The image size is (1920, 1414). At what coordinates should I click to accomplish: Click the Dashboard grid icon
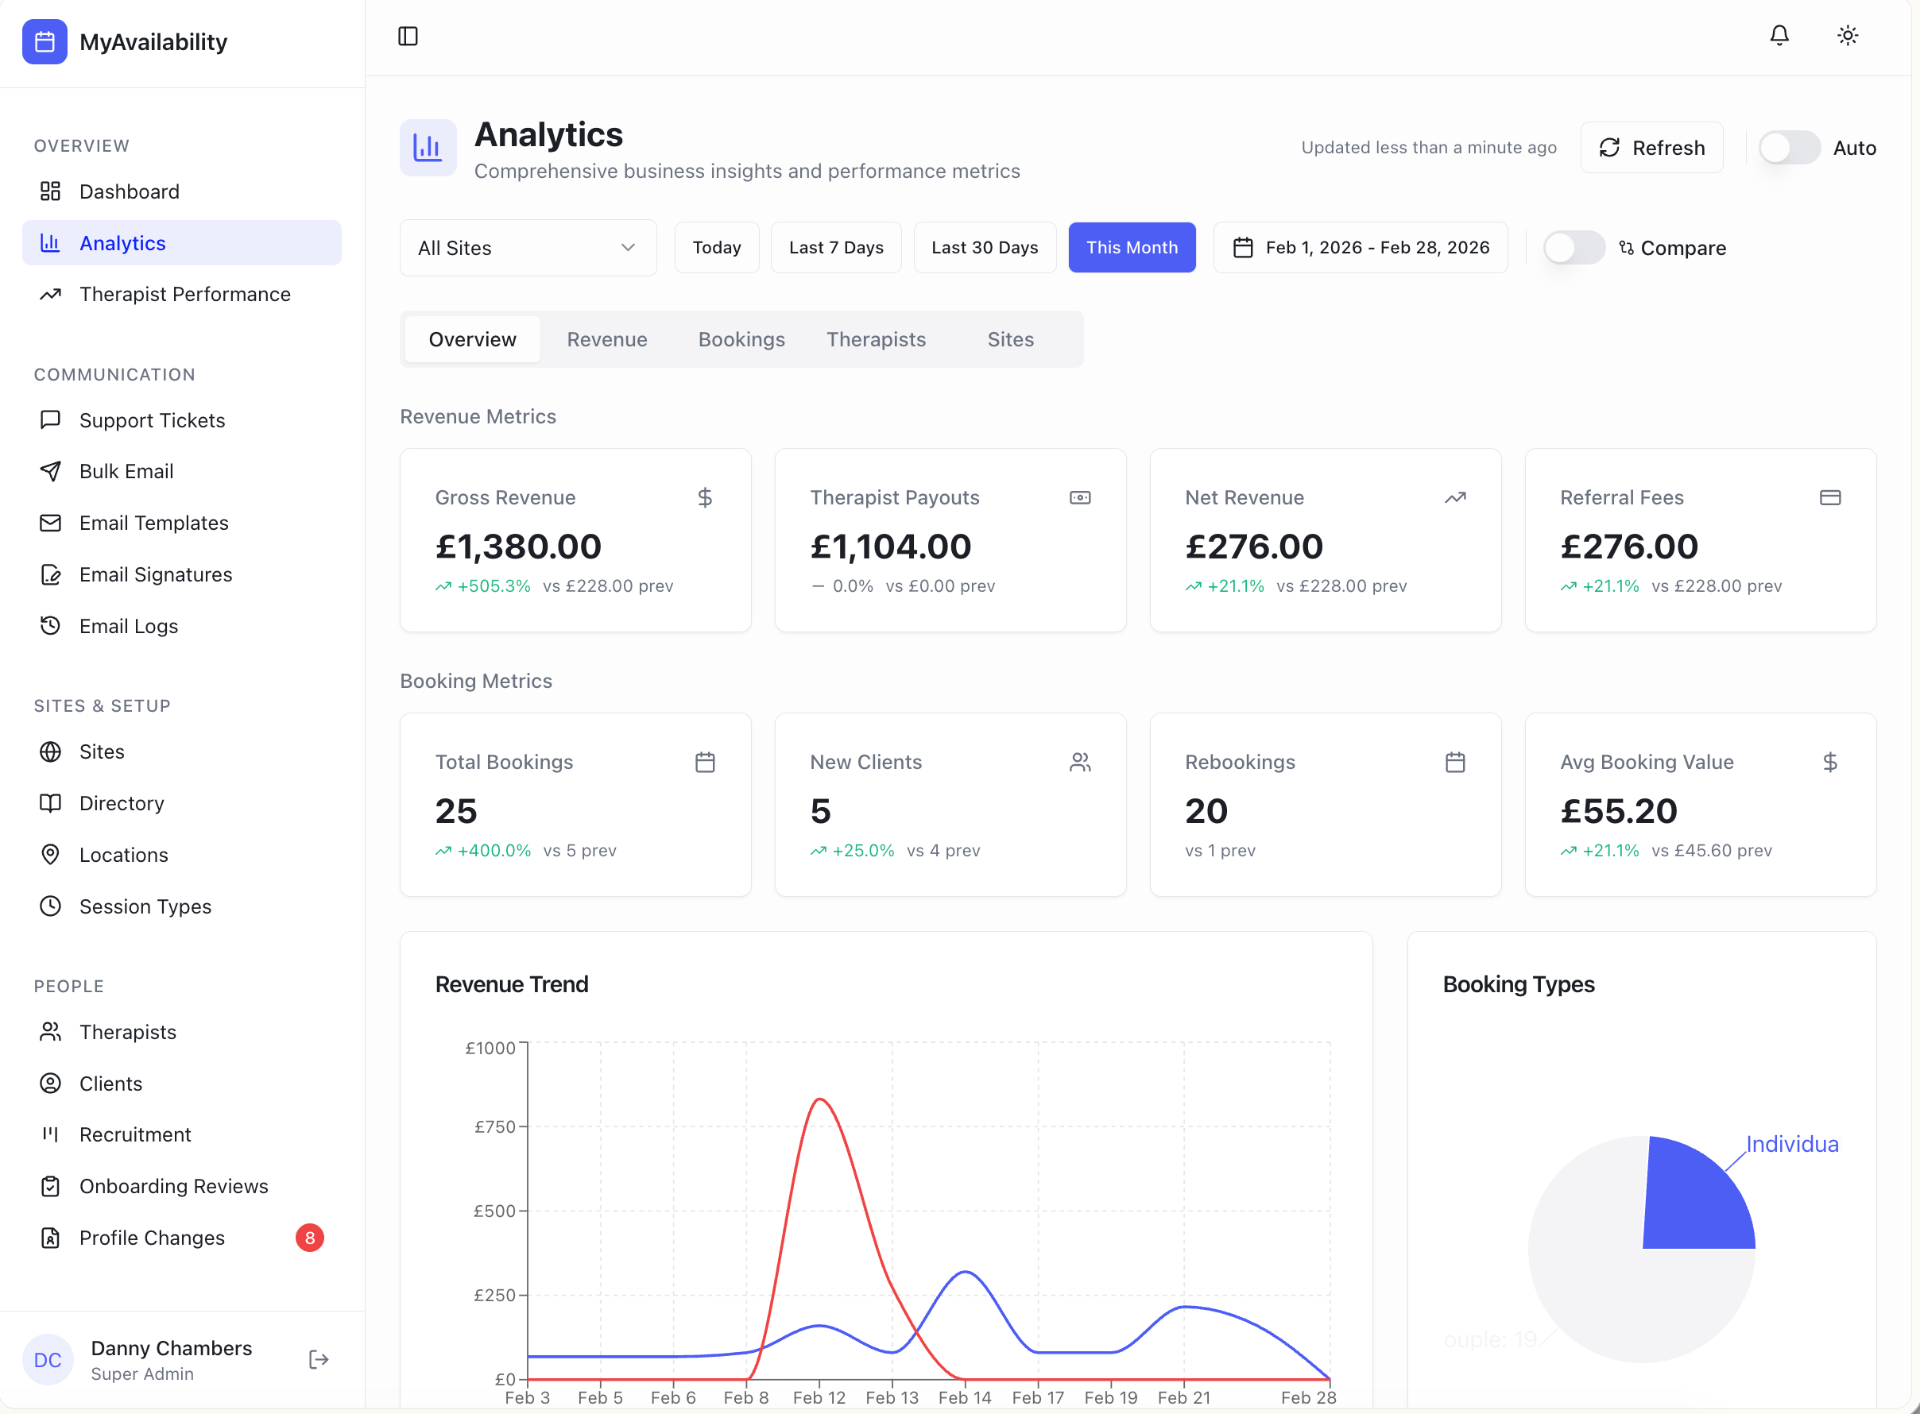pos(50,191)
